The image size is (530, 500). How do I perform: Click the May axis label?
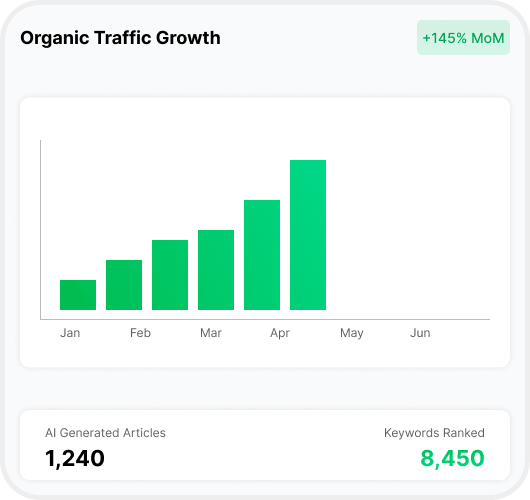352,333
